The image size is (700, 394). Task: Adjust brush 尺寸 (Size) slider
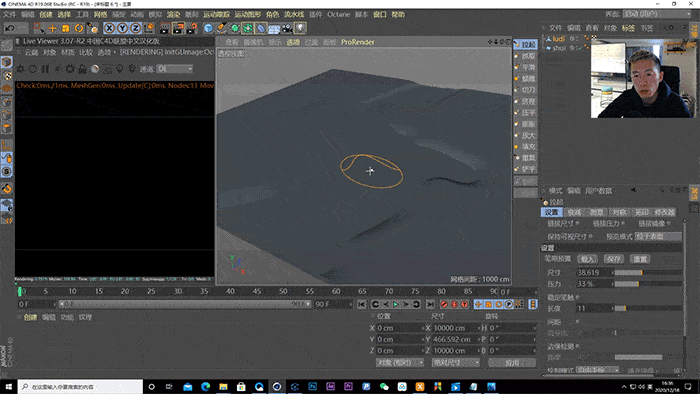coord(648,272)
